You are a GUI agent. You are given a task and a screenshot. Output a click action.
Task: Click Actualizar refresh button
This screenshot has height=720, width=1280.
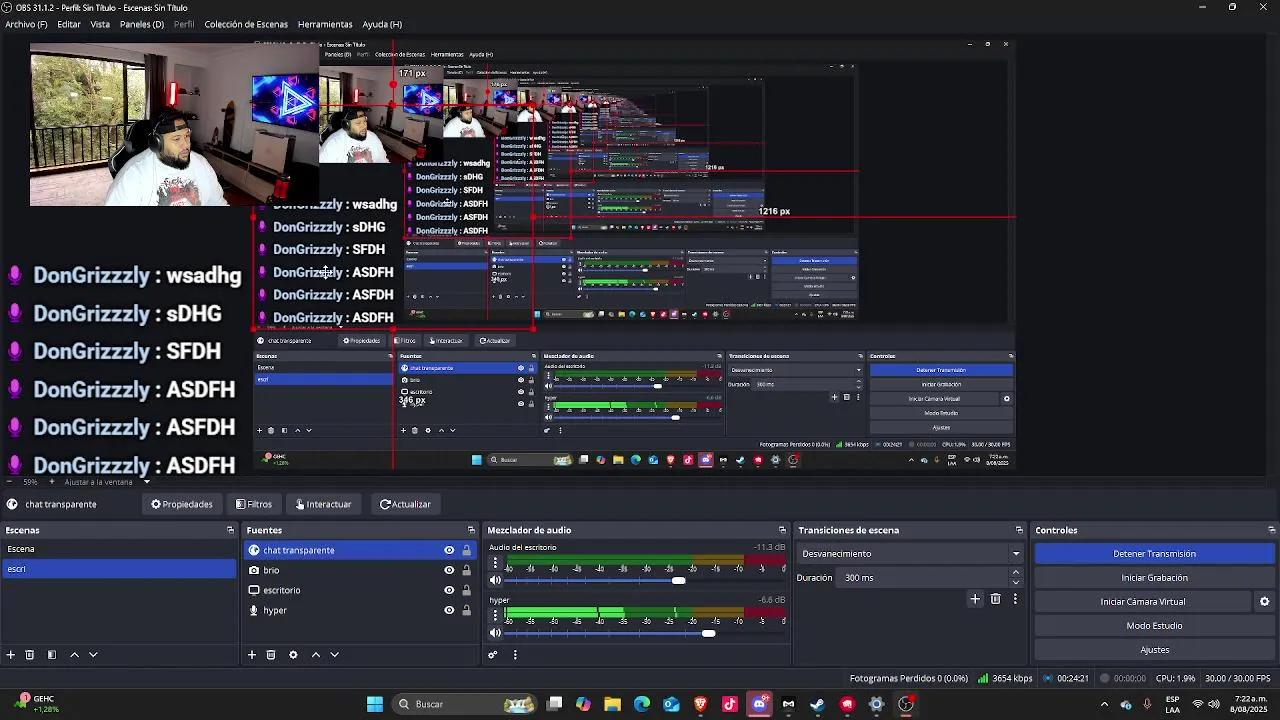[x=405, y=504]
